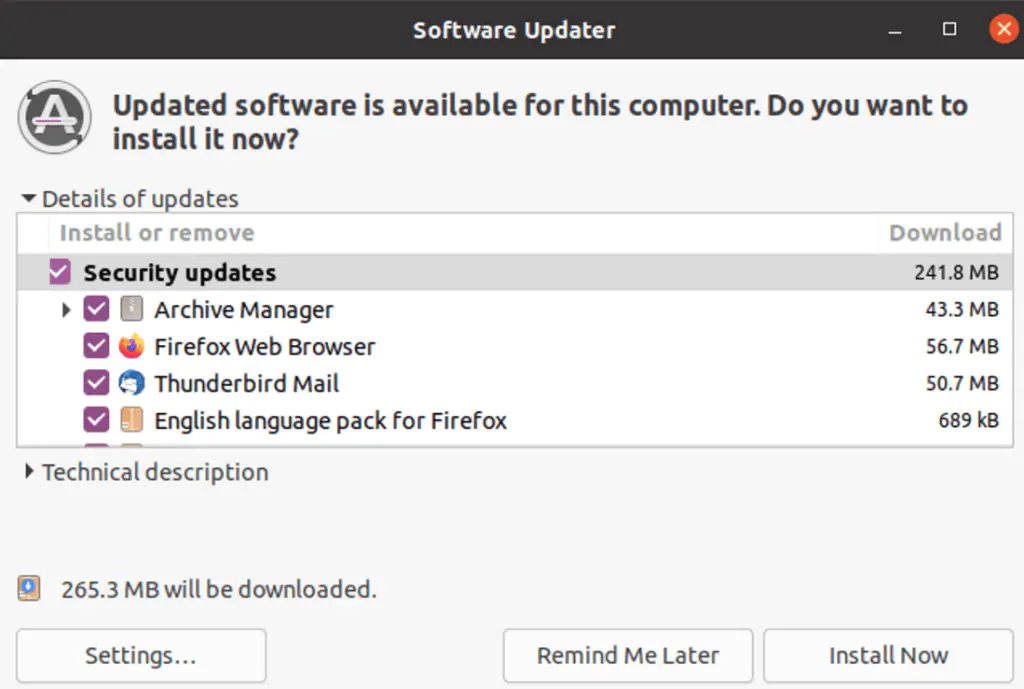Expand the Technical description section
Screen dimensions: 1024x689
point(29,472)
